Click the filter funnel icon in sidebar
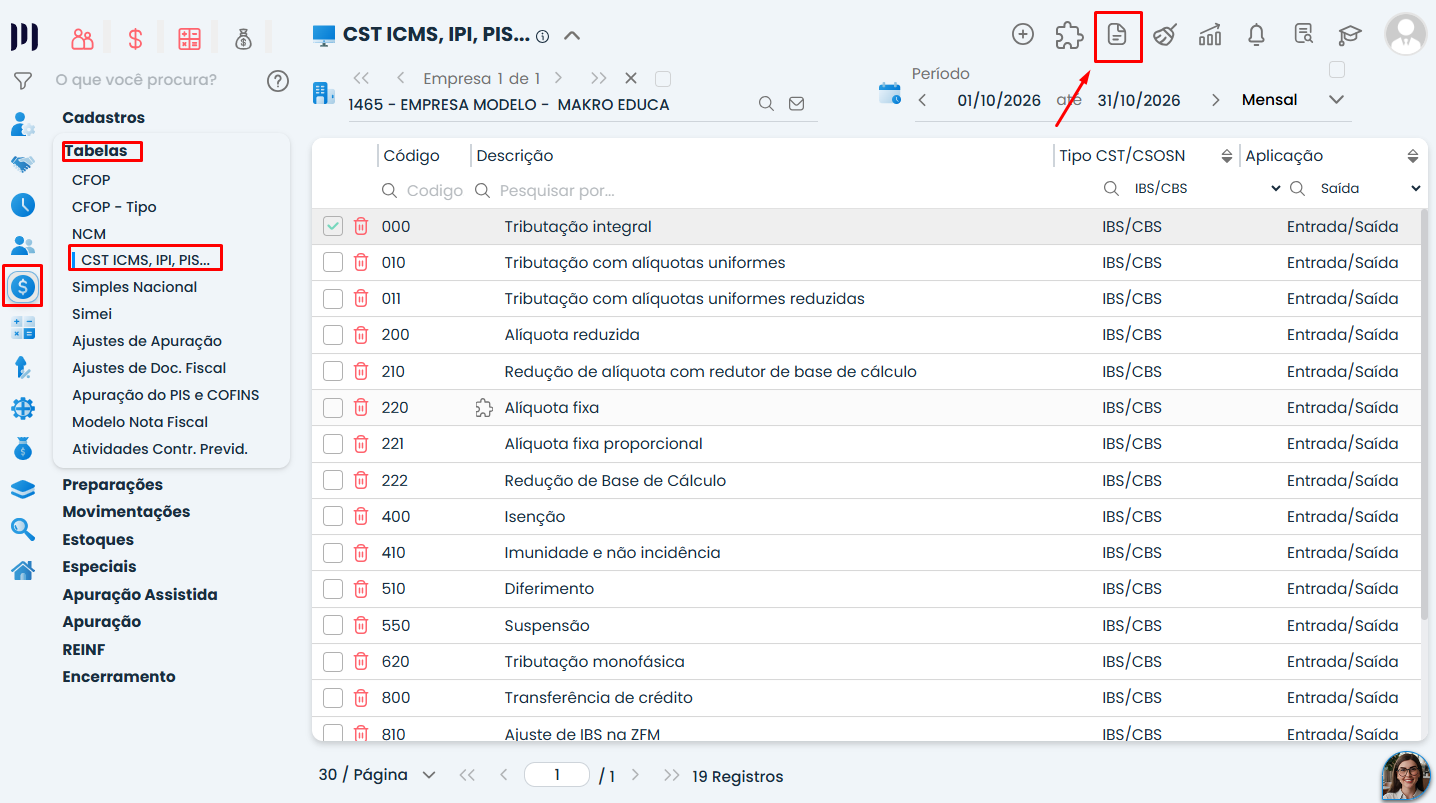This screenshot has height=803, width=1436. [x=23, y=81]
